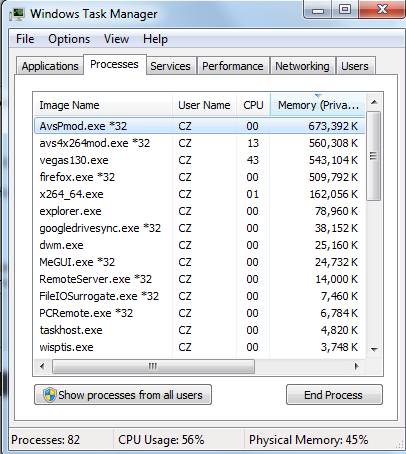The width and height of the screenshot is (406, 454).
Task: Click Show processes from all users
Action: [123, 395]
